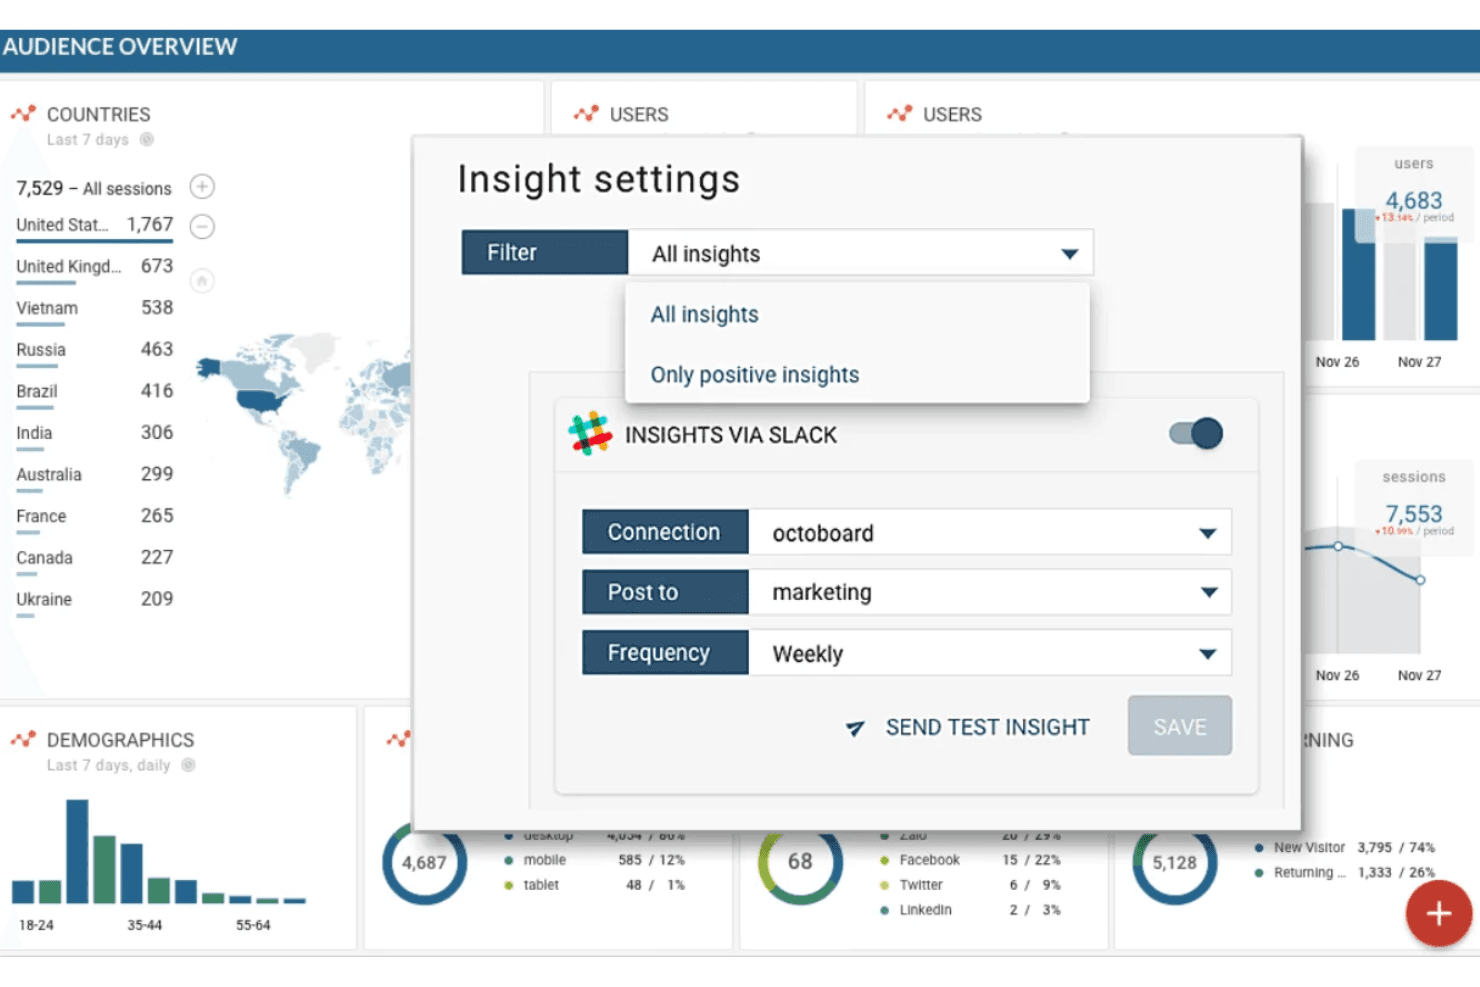Click the insight icon on first Users widget
The image size is (1480, 987).
(x=586, y=114)
